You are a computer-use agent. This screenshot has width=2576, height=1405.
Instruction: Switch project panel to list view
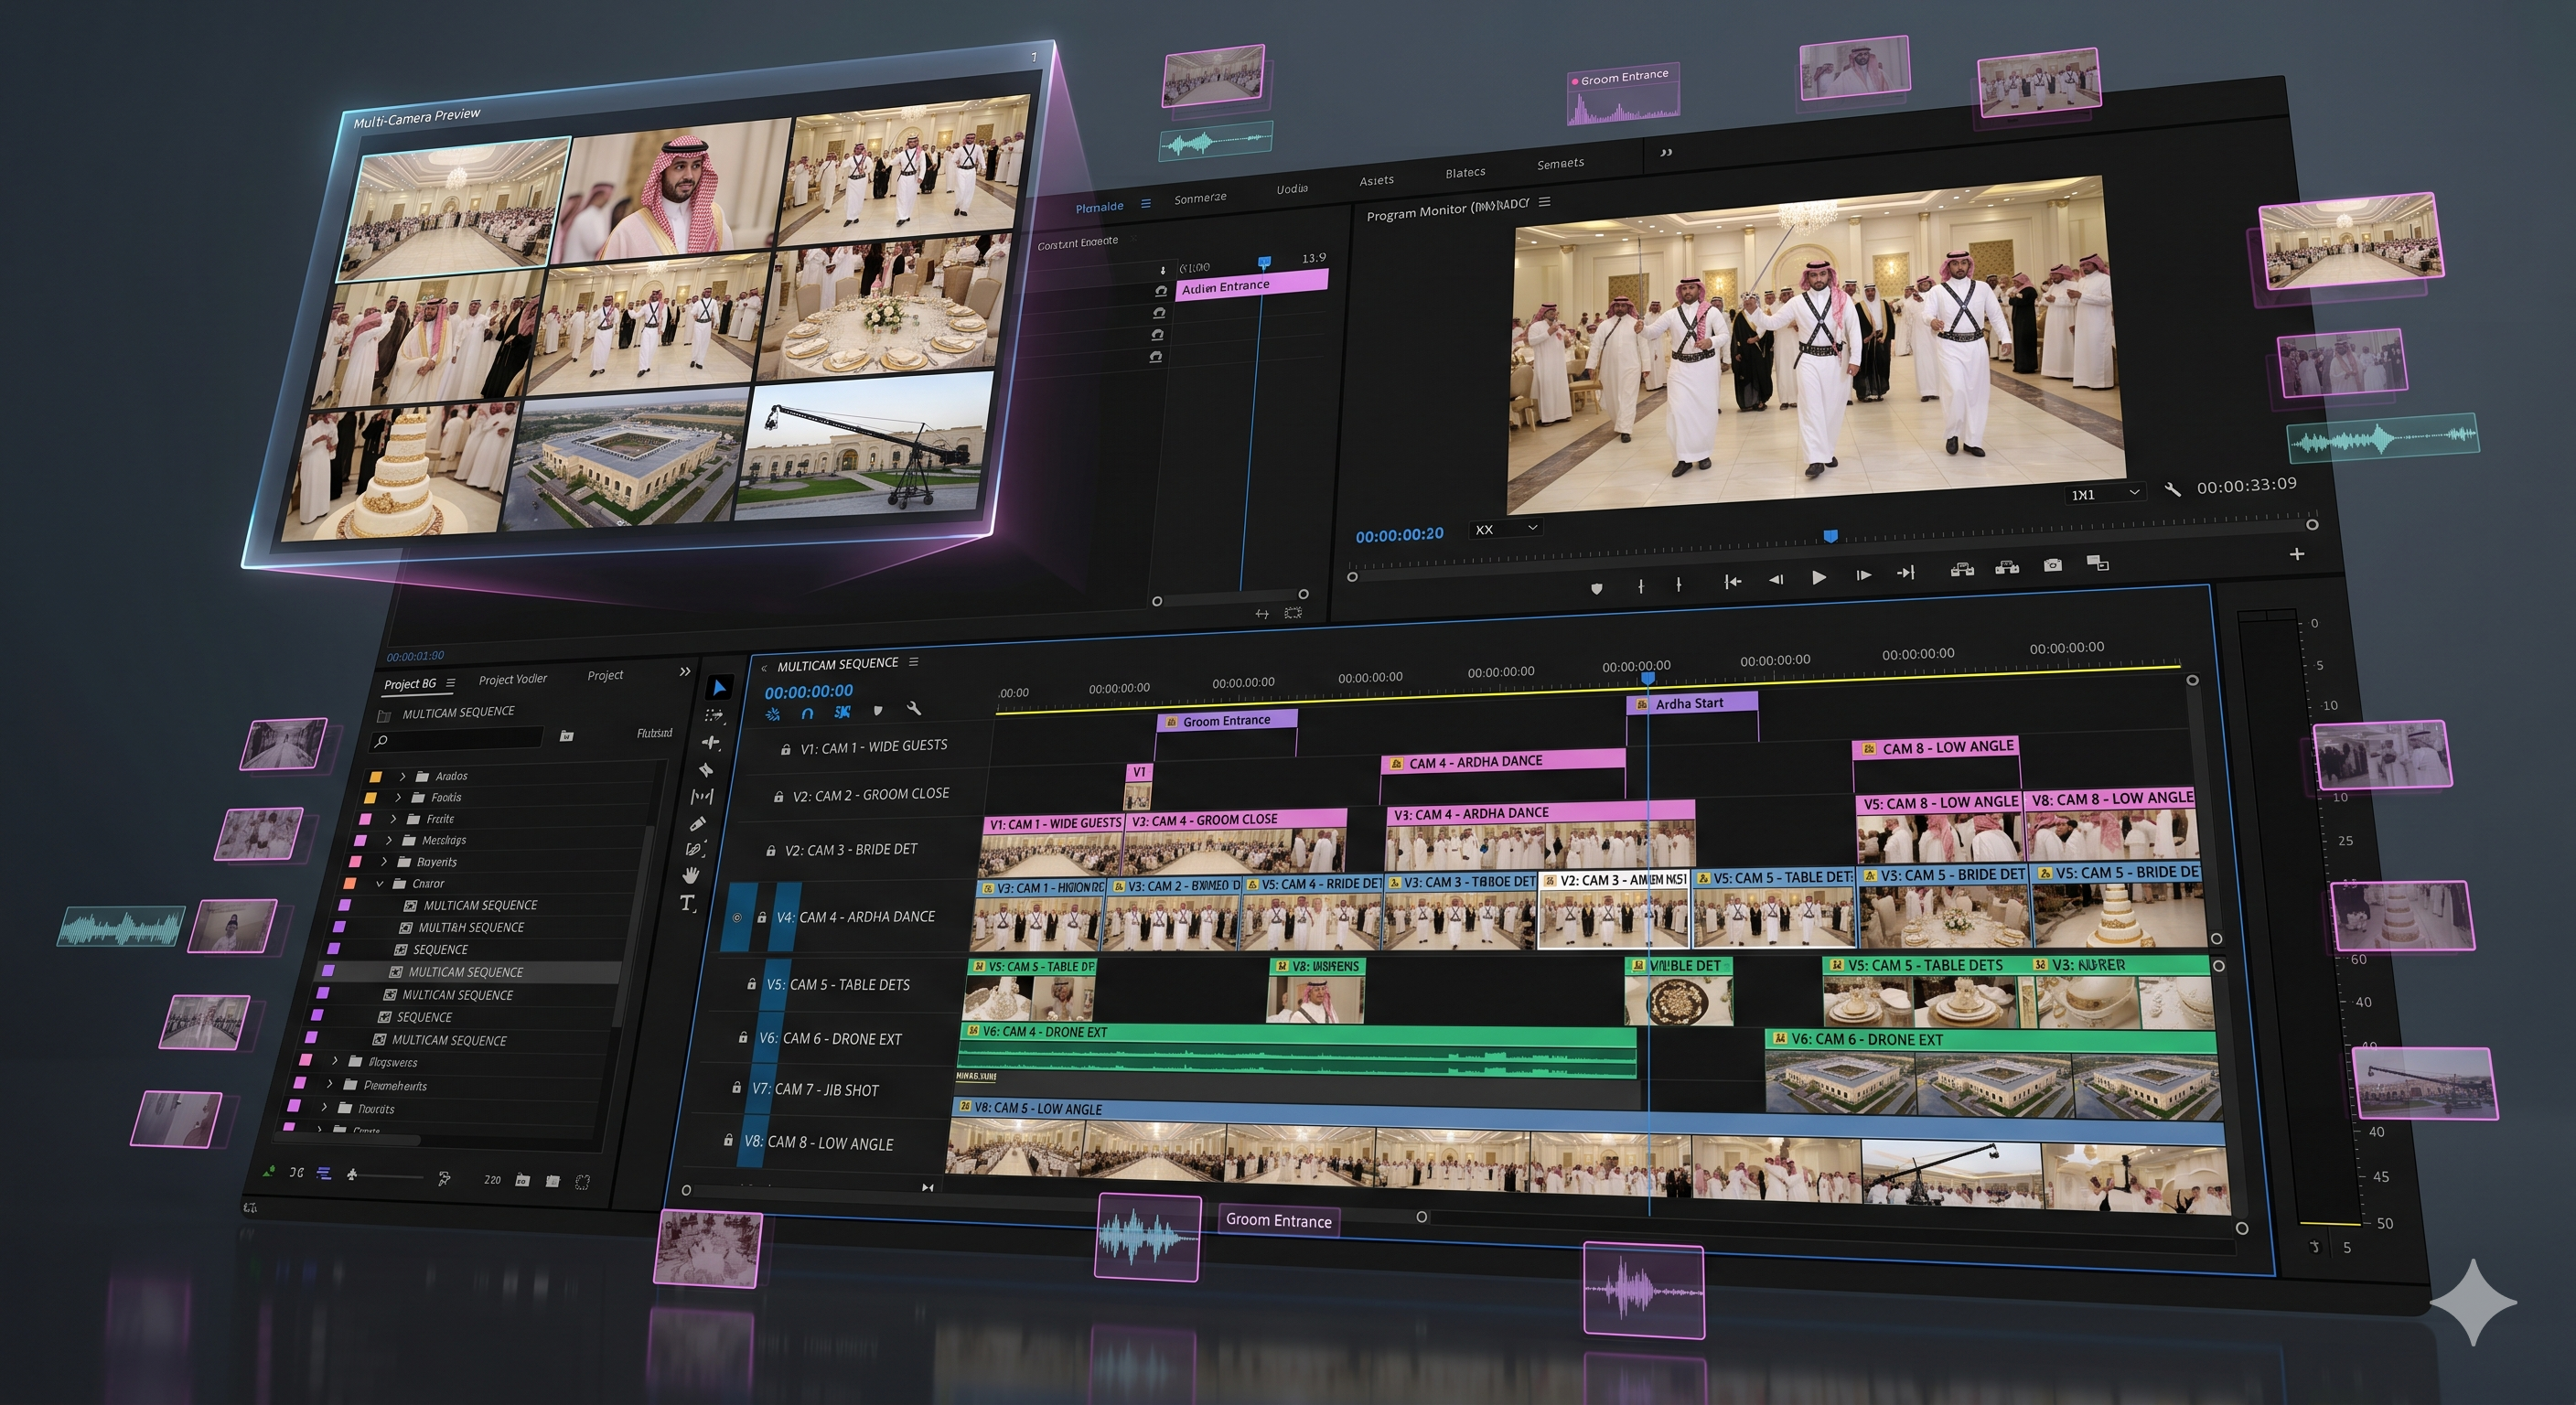pos(323,1173)
